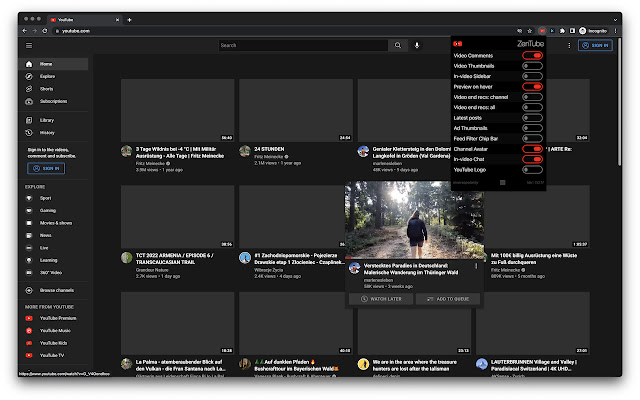Click the browser back arrow
The image size is (640, 400).
[x=24, y=31]
